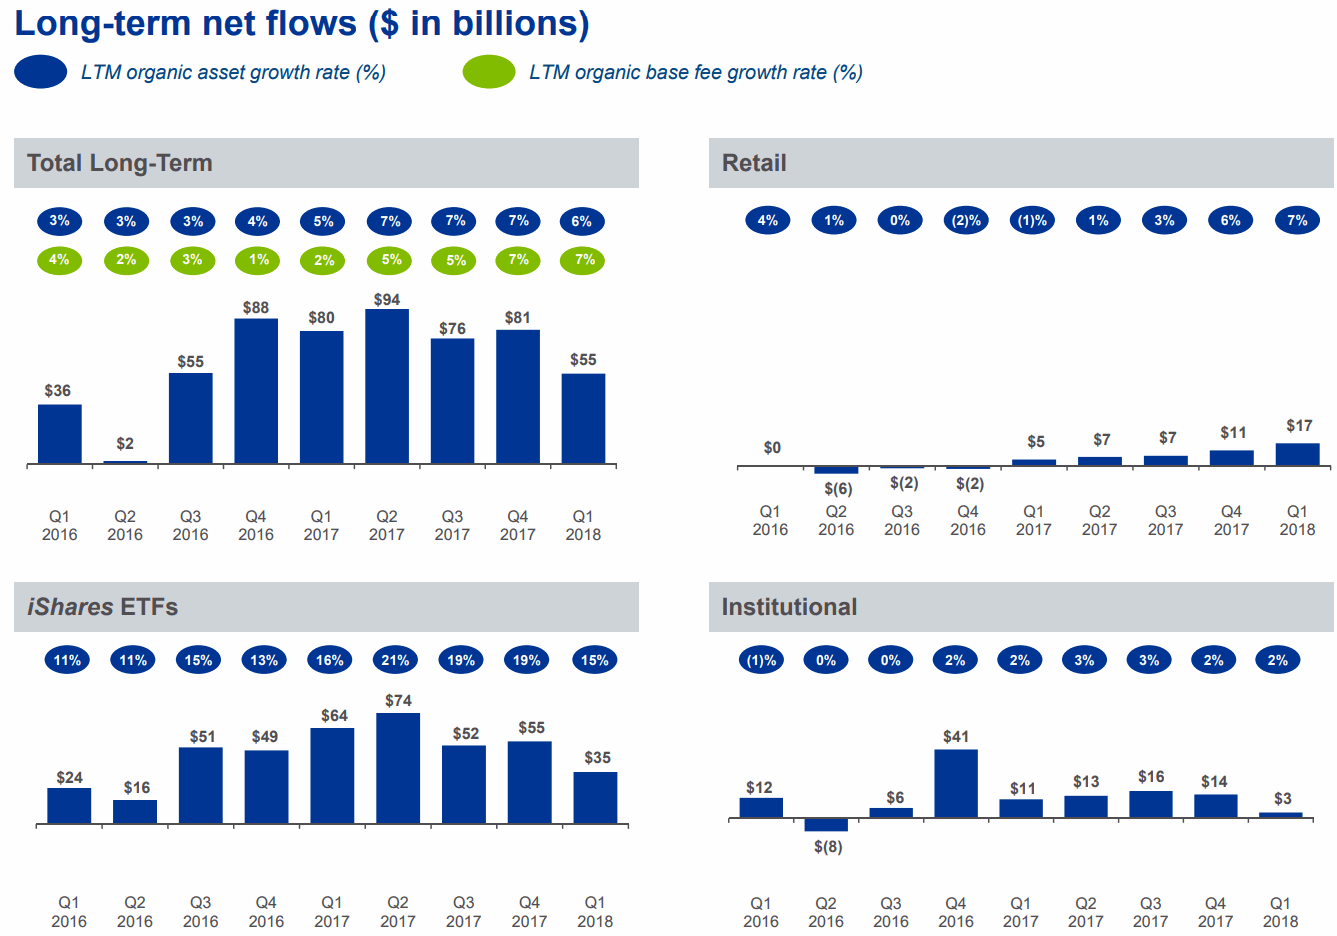Click the green 4% bubble in Total Long-Term
1337x936 pixels.
60,260
